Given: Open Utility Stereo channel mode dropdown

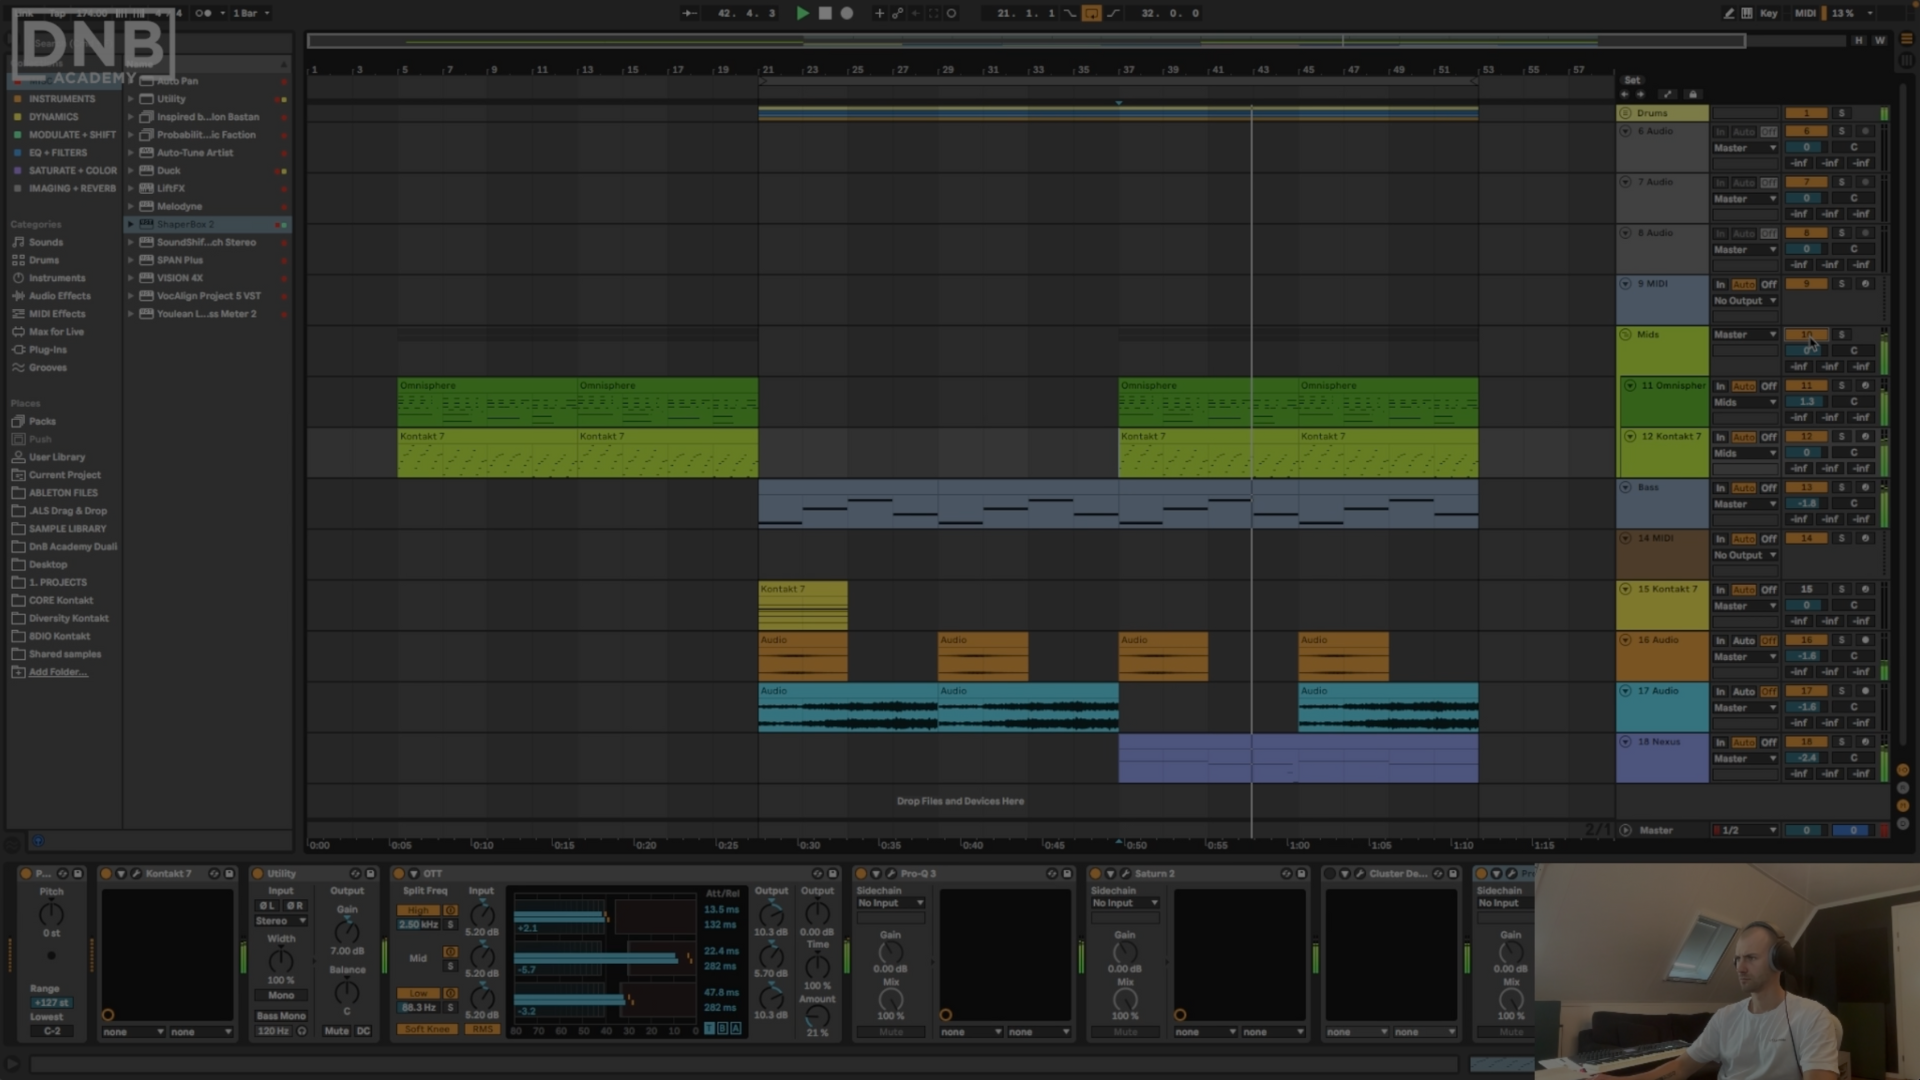Looking at the screenshot, I should pyautogui.click(x=281, y=921).
